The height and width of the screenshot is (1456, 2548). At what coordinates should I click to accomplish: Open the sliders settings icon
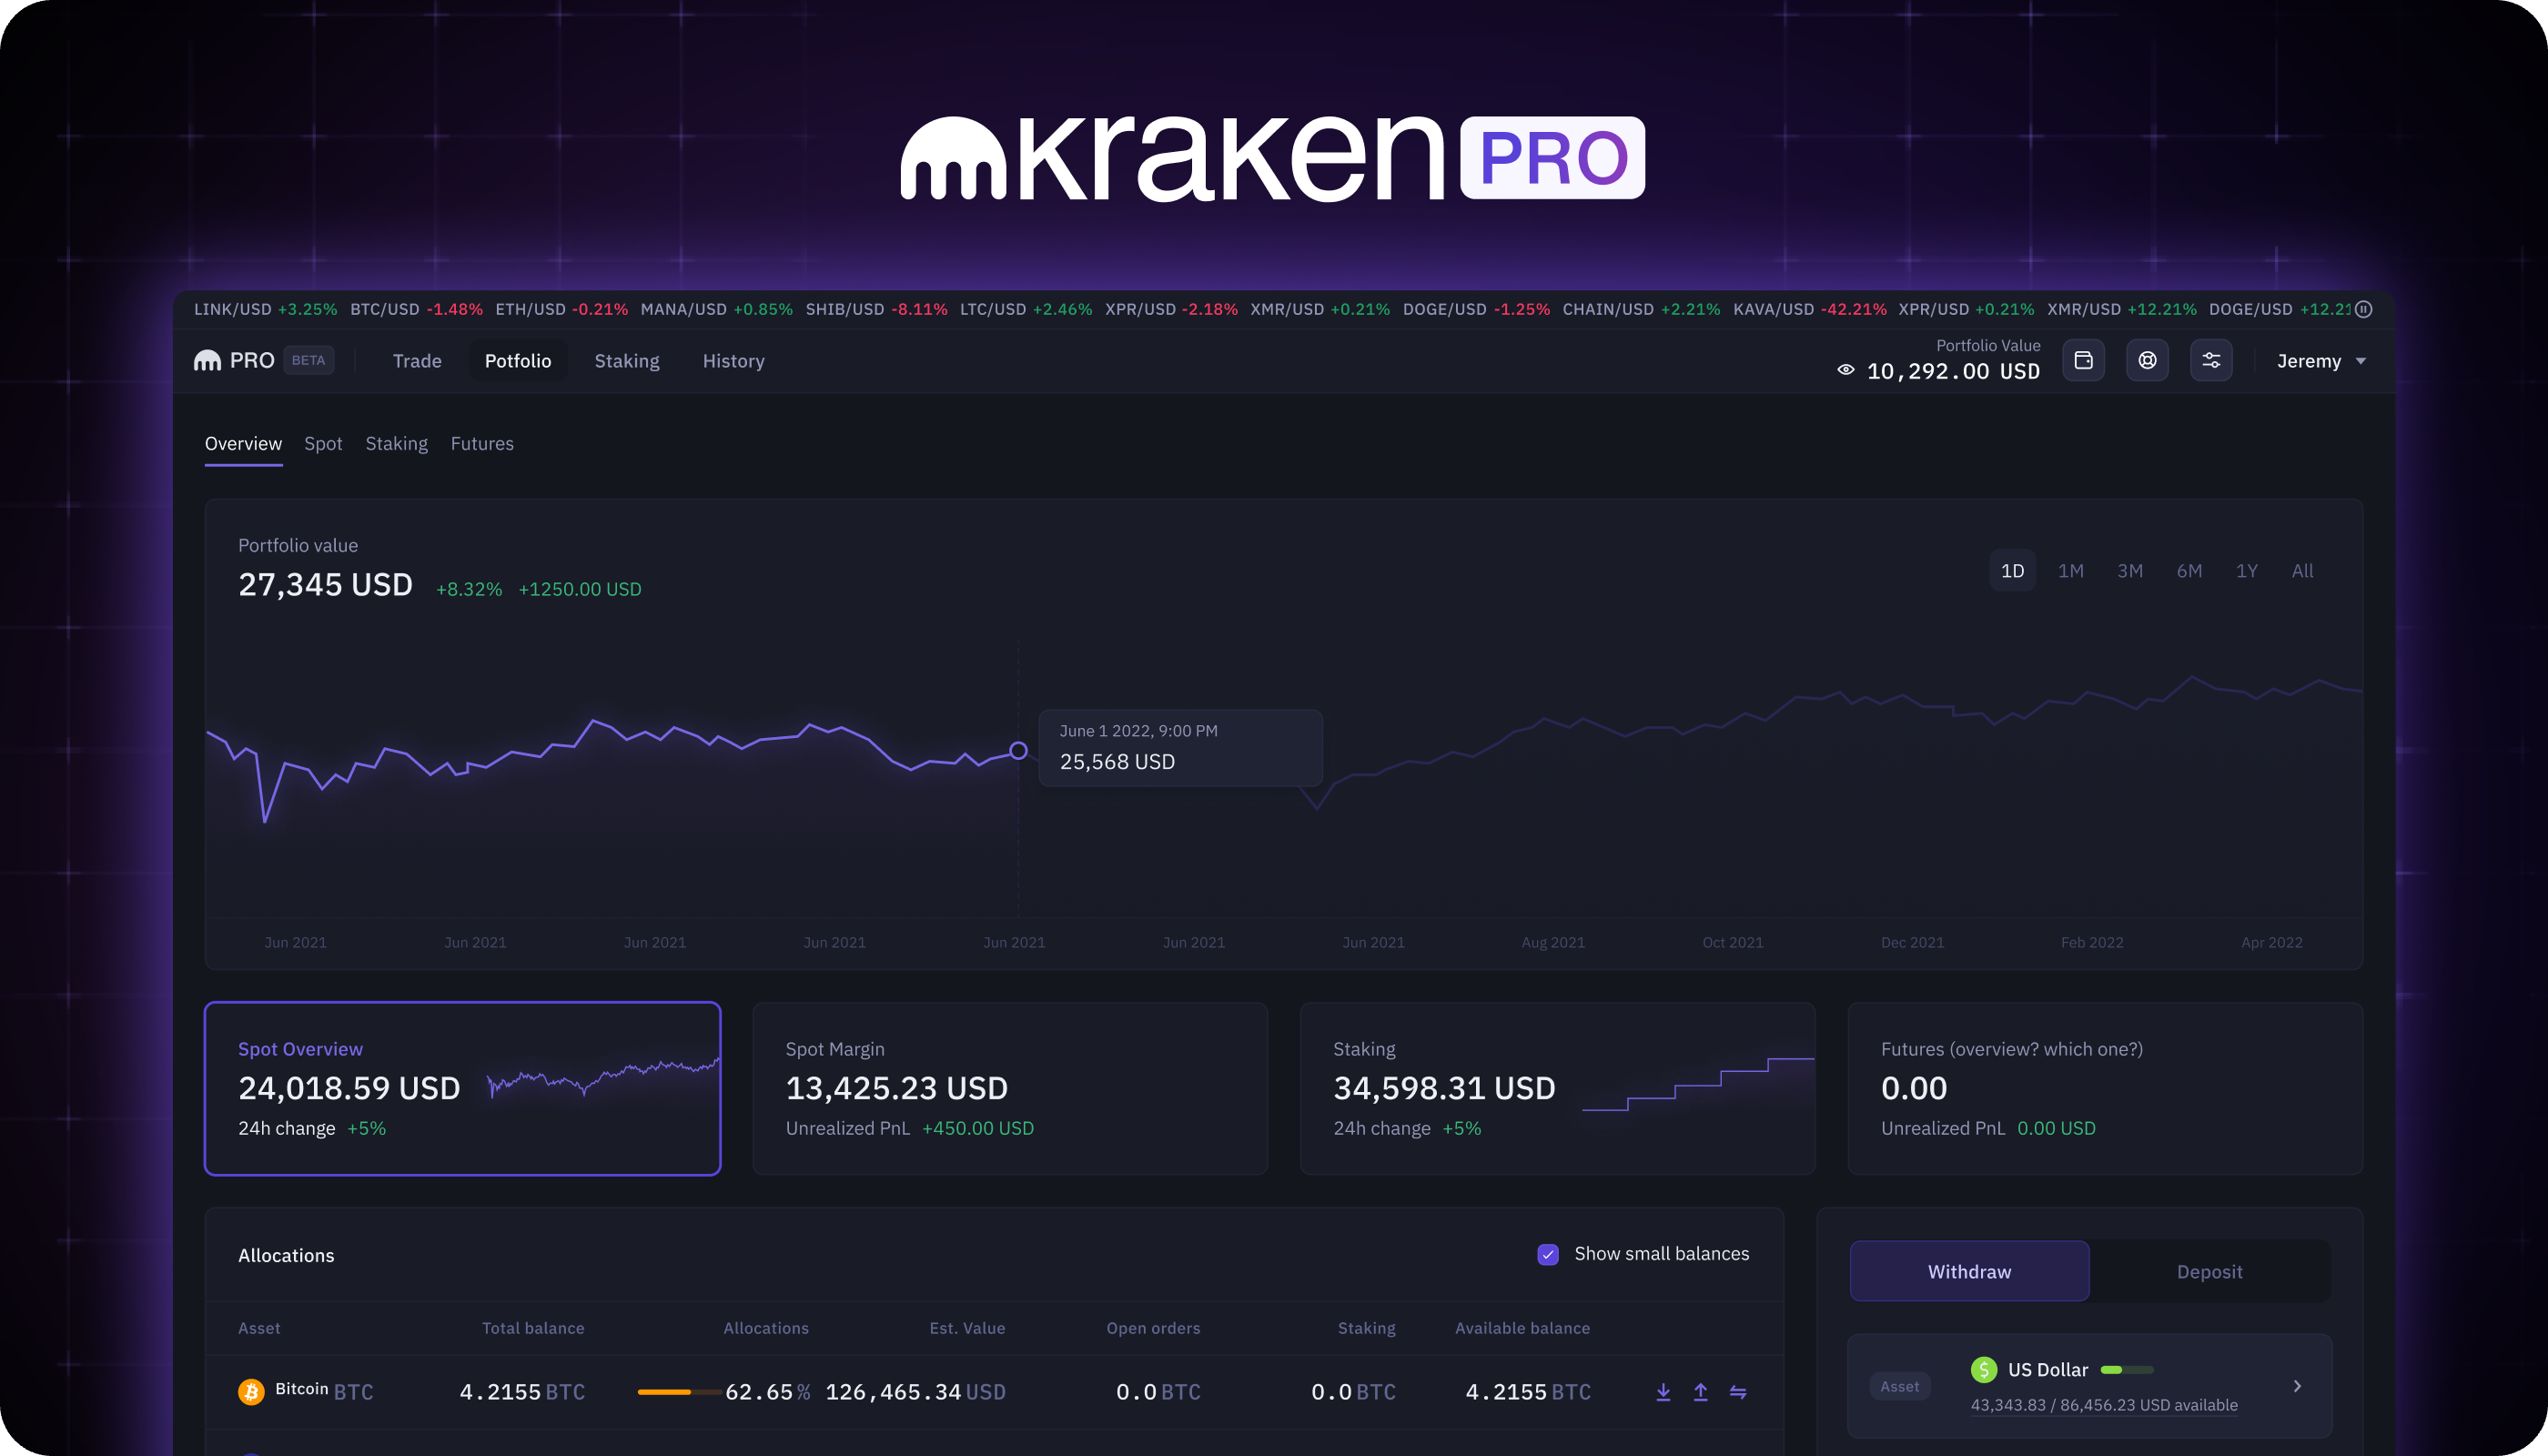pos(2211,360)
